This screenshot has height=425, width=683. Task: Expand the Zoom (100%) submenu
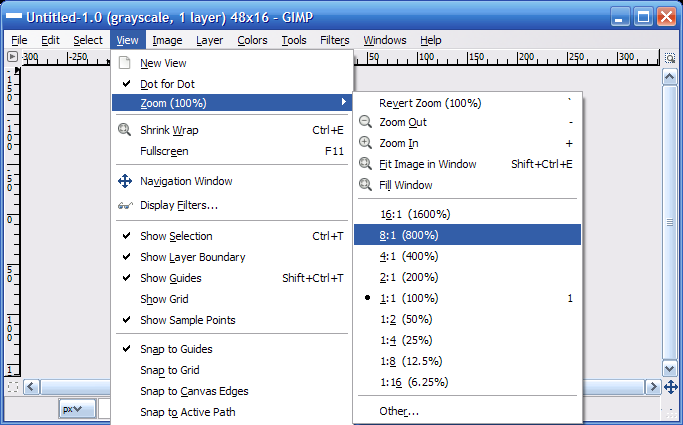click(232, 103)
